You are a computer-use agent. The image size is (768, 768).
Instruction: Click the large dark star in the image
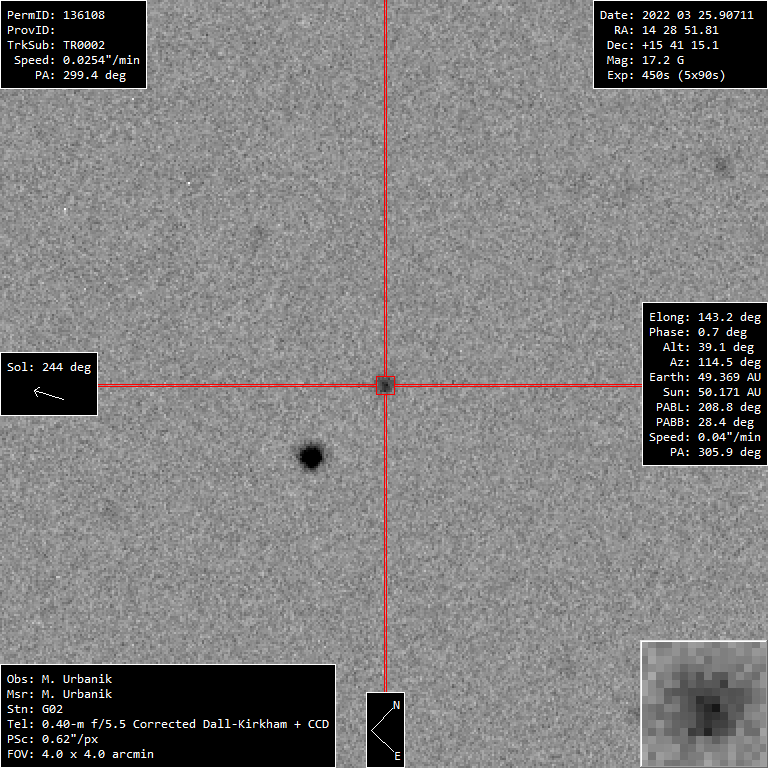[311, 457]
